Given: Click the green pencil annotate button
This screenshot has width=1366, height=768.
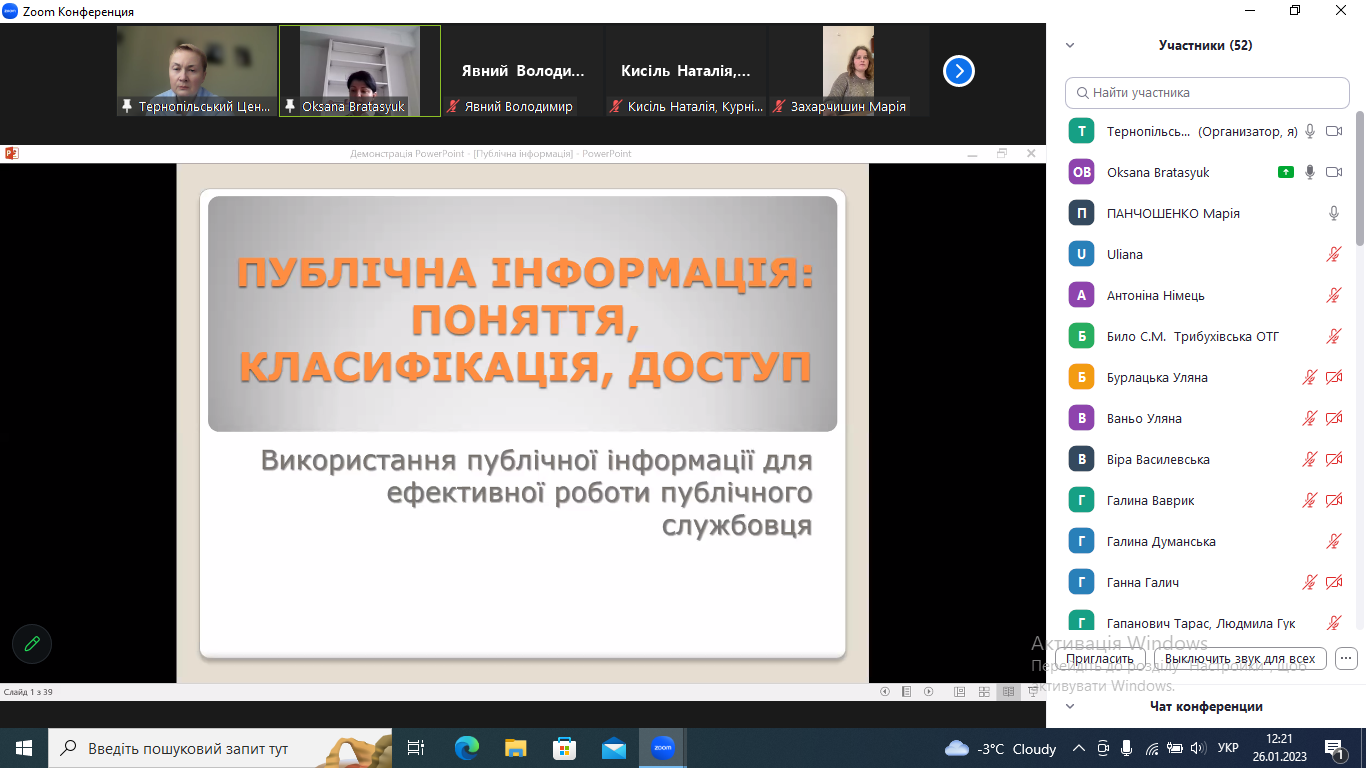Looking at the screenshot, I should click(32, 644).
